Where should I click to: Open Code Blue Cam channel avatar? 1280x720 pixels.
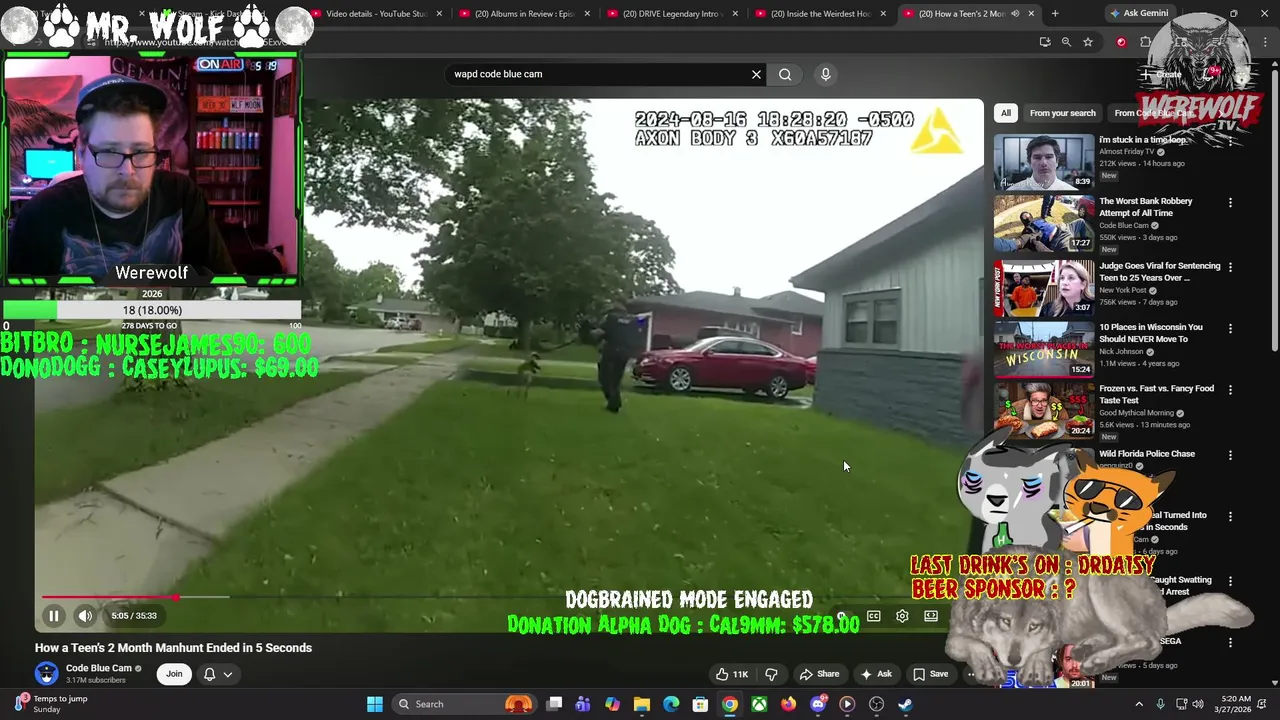pos(47,674)
